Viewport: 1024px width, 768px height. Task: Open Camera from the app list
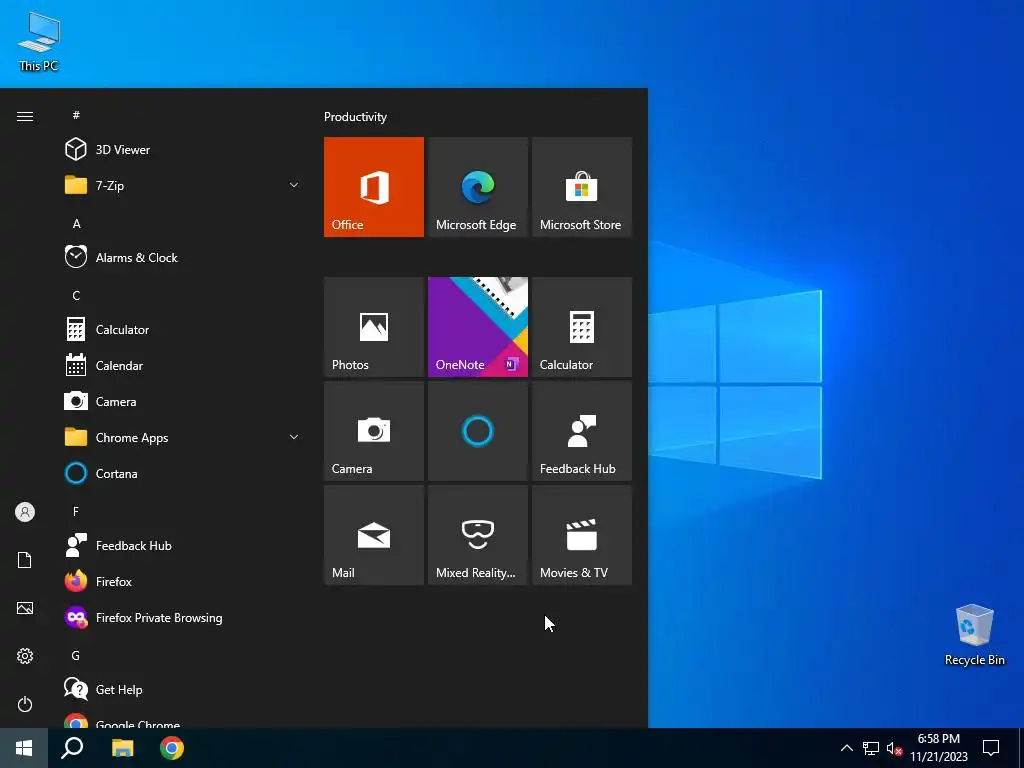[x=182, y=402]
